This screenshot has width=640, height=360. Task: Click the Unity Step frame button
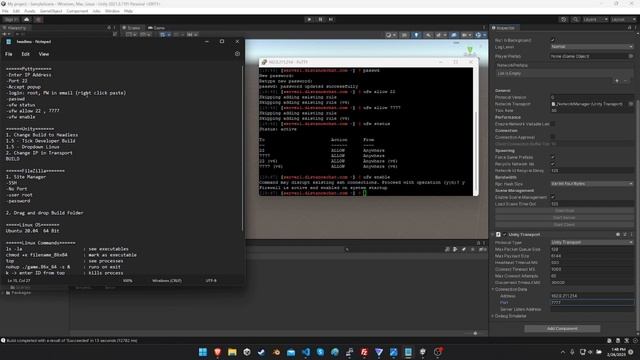(331, 19)
